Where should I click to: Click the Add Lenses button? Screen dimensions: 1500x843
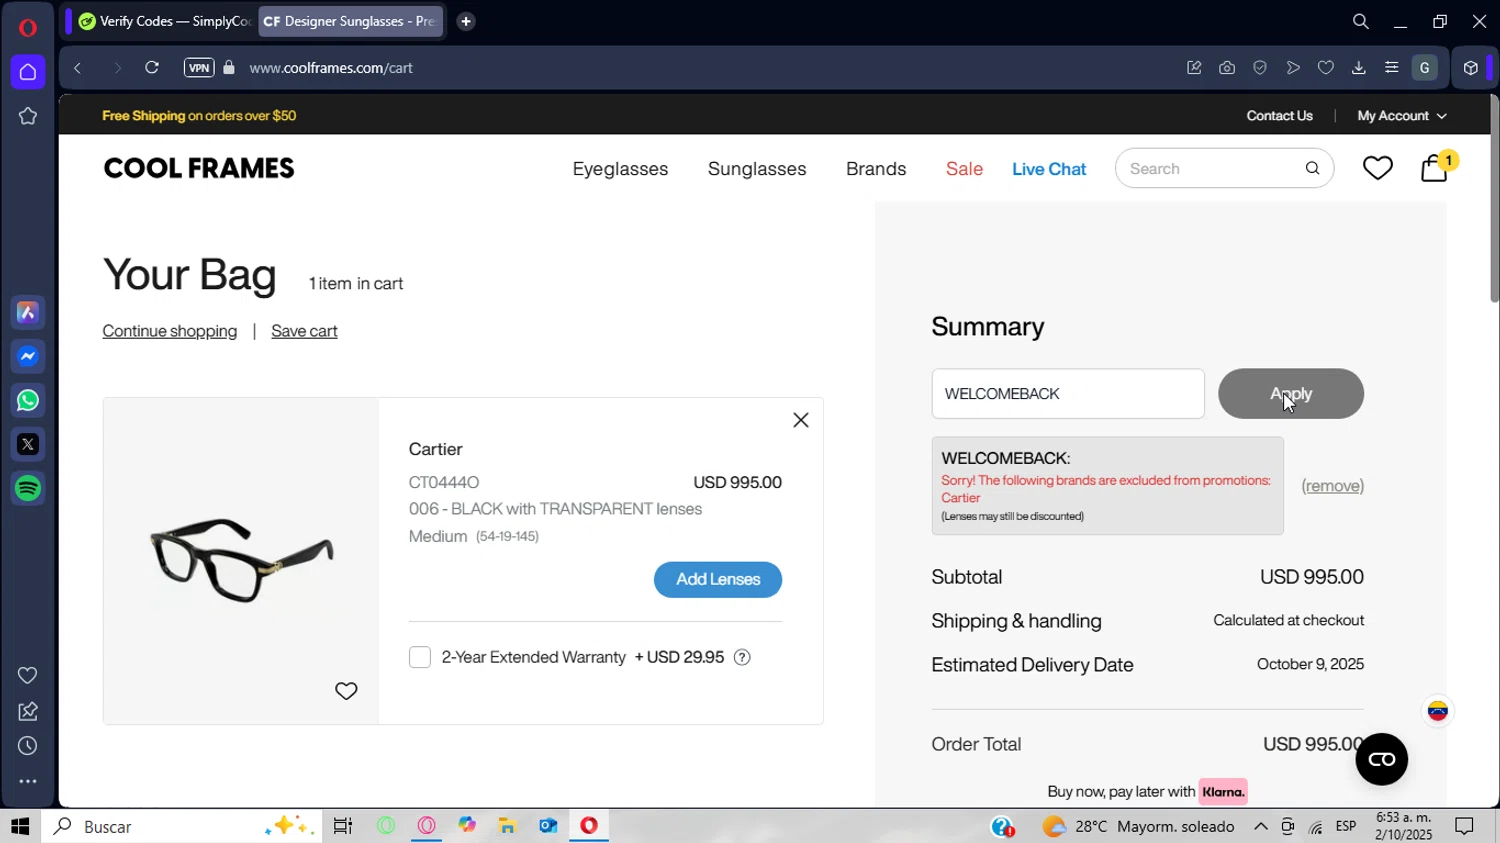pos(718,580)
